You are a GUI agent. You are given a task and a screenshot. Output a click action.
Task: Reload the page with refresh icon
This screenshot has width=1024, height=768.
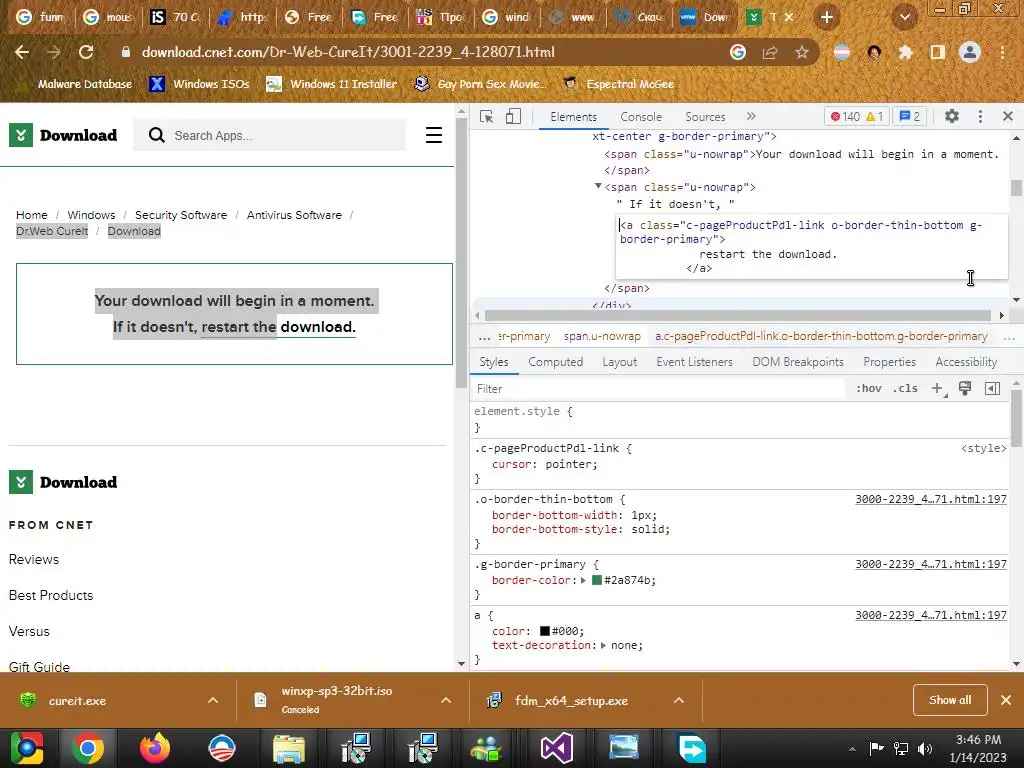click(86, 52)
